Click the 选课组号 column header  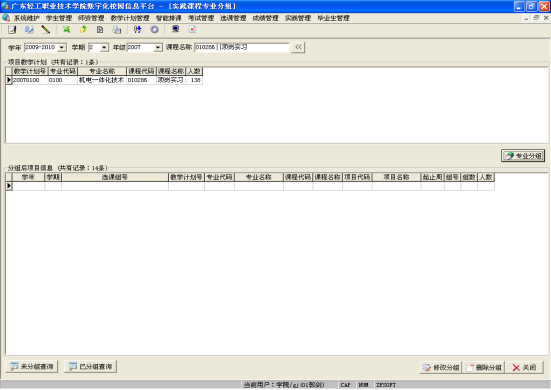(115, 177)
